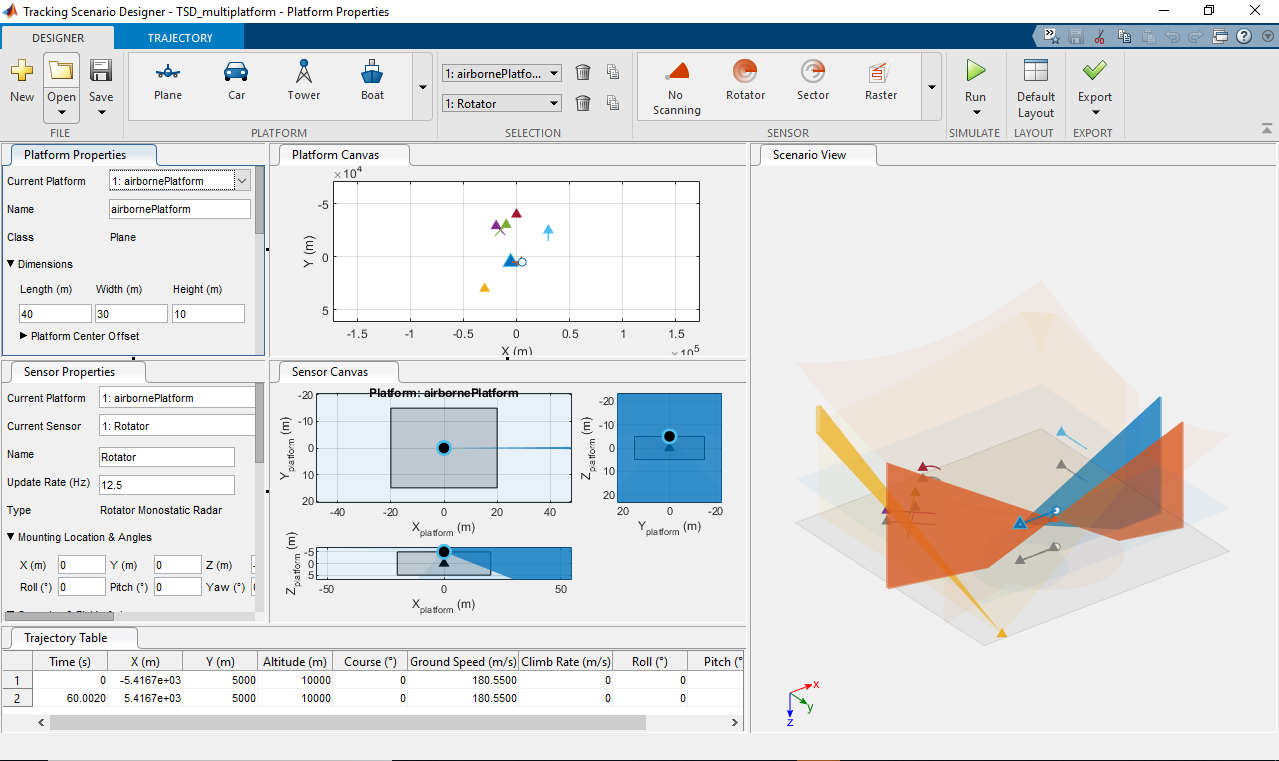Image resolution: width=1279 pixels, height=761 pixels.
Task: Click Default Layout button
Action: [1036, 86]
